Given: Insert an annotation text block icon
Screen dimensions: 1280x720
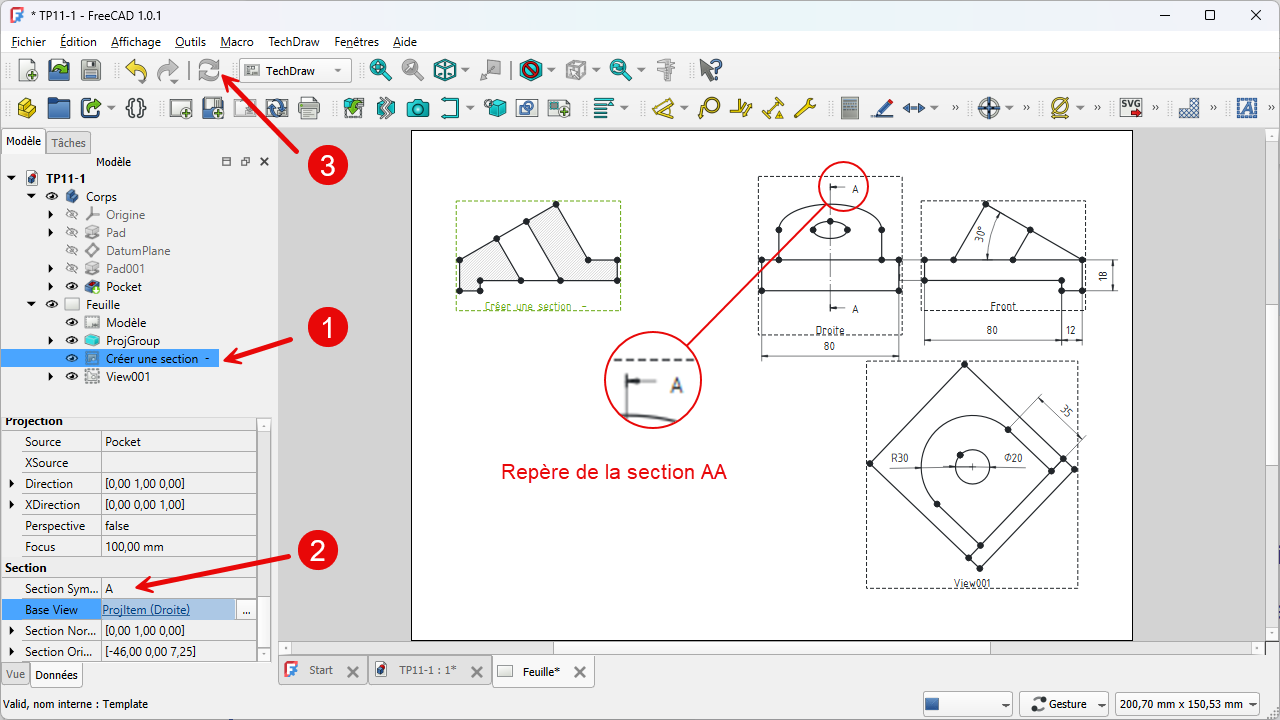Looking at the screenshot, I should (1246, 108).
